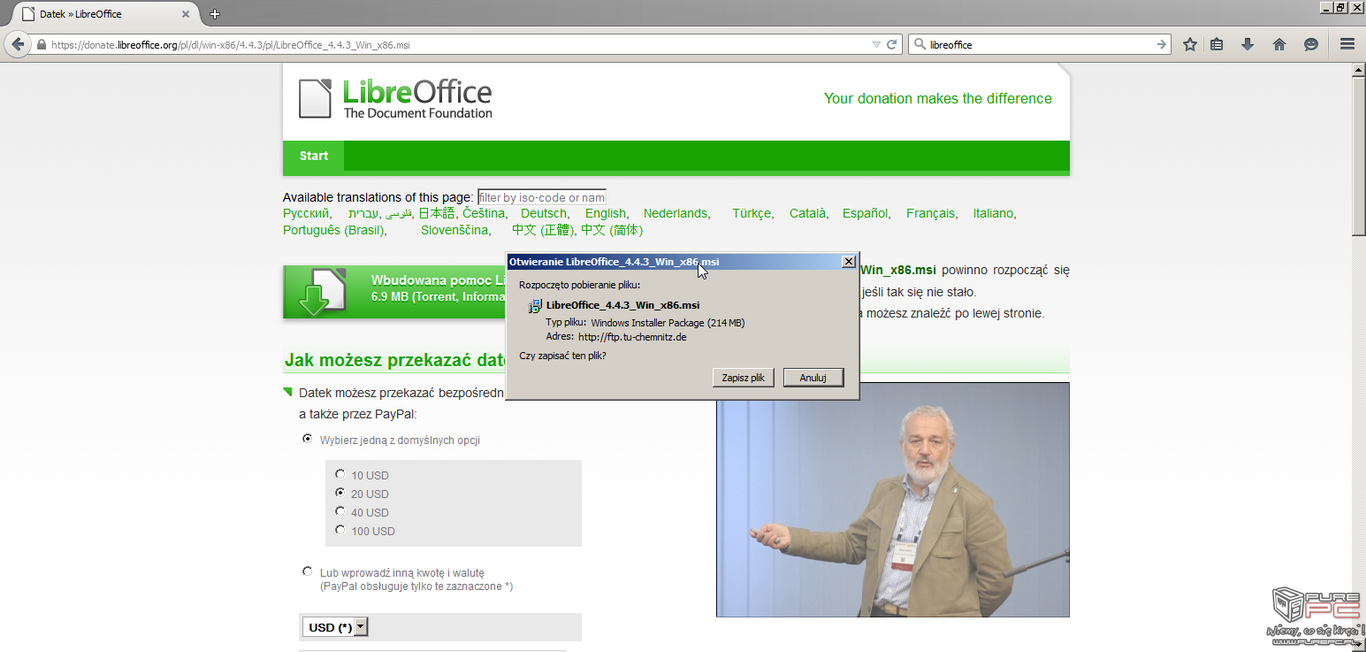Image resolution: width=1366 pixels, height=652 pixels.
Task: Open the Català translation link
Action: click(808, 213)
